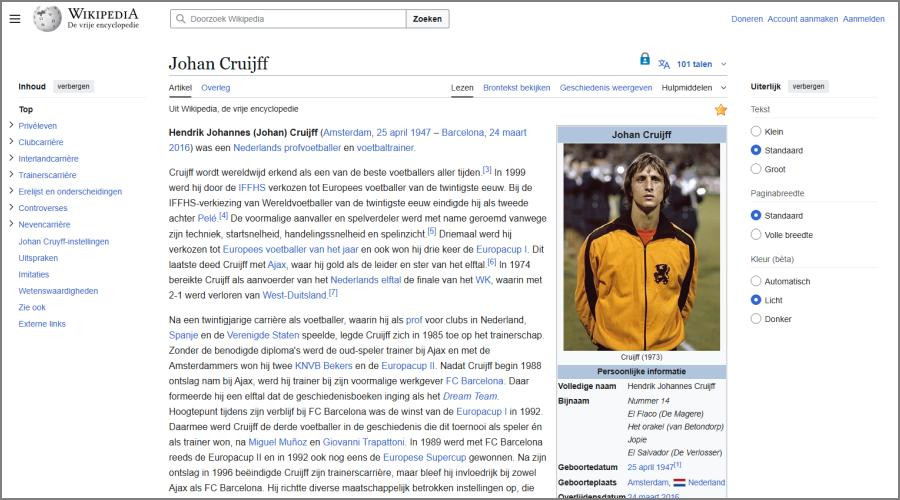
Task: Open Europees voetballer van het jaar link
Action: click(290, 250)
